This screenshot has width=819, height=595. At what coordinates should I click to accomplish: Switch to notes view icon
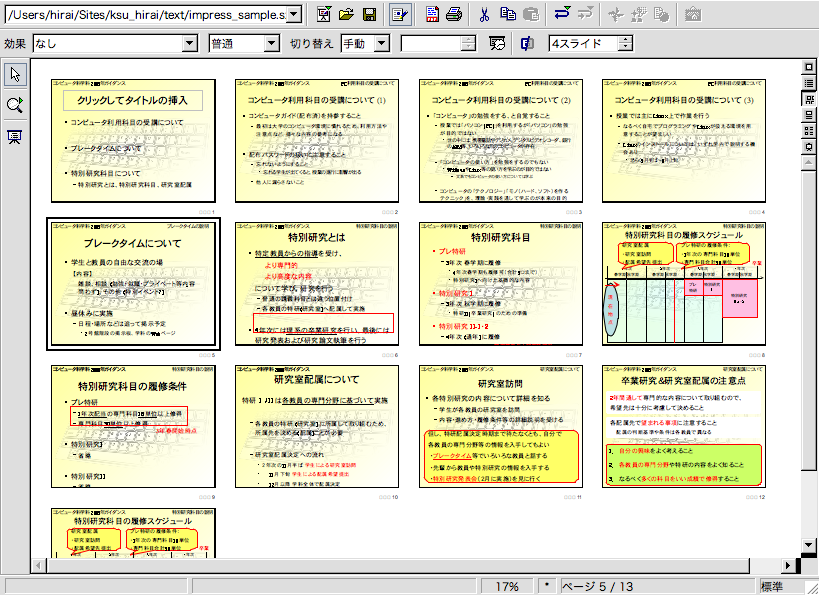coord(809,115)
